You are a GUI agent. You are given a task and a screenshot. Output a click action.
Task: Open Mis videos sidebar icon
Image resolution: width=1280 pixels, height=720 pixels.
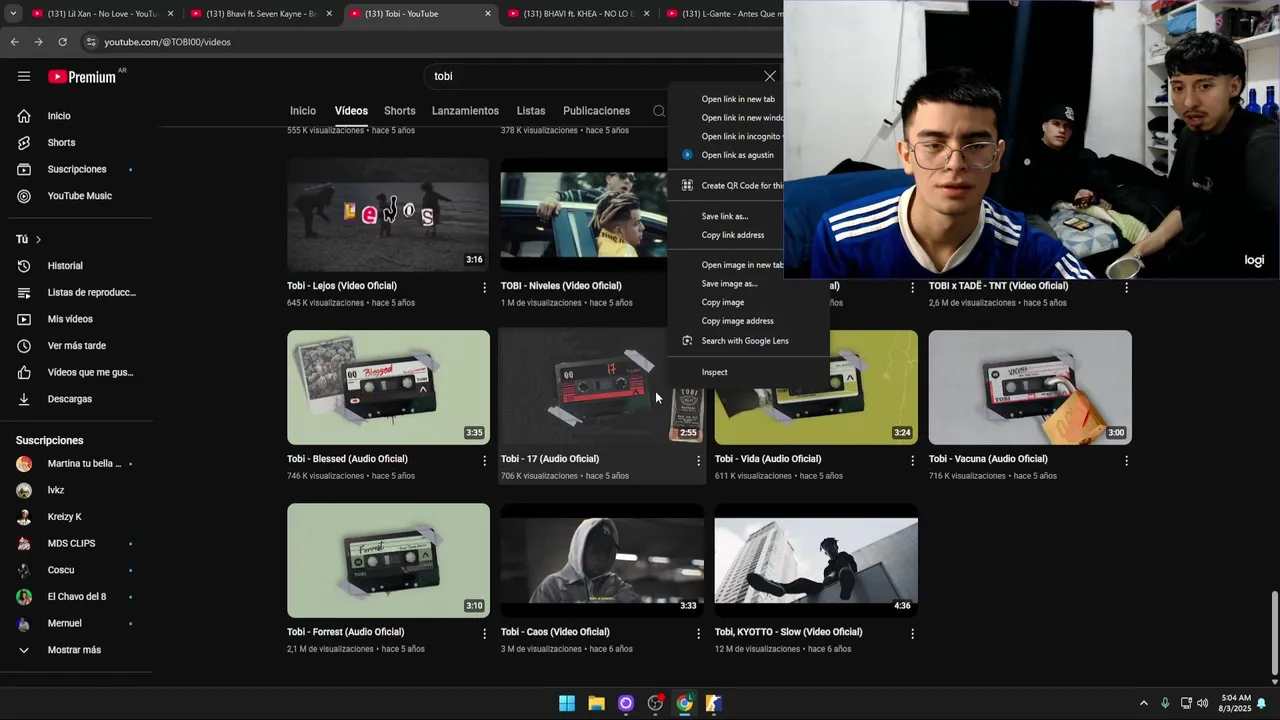[24, 319]
